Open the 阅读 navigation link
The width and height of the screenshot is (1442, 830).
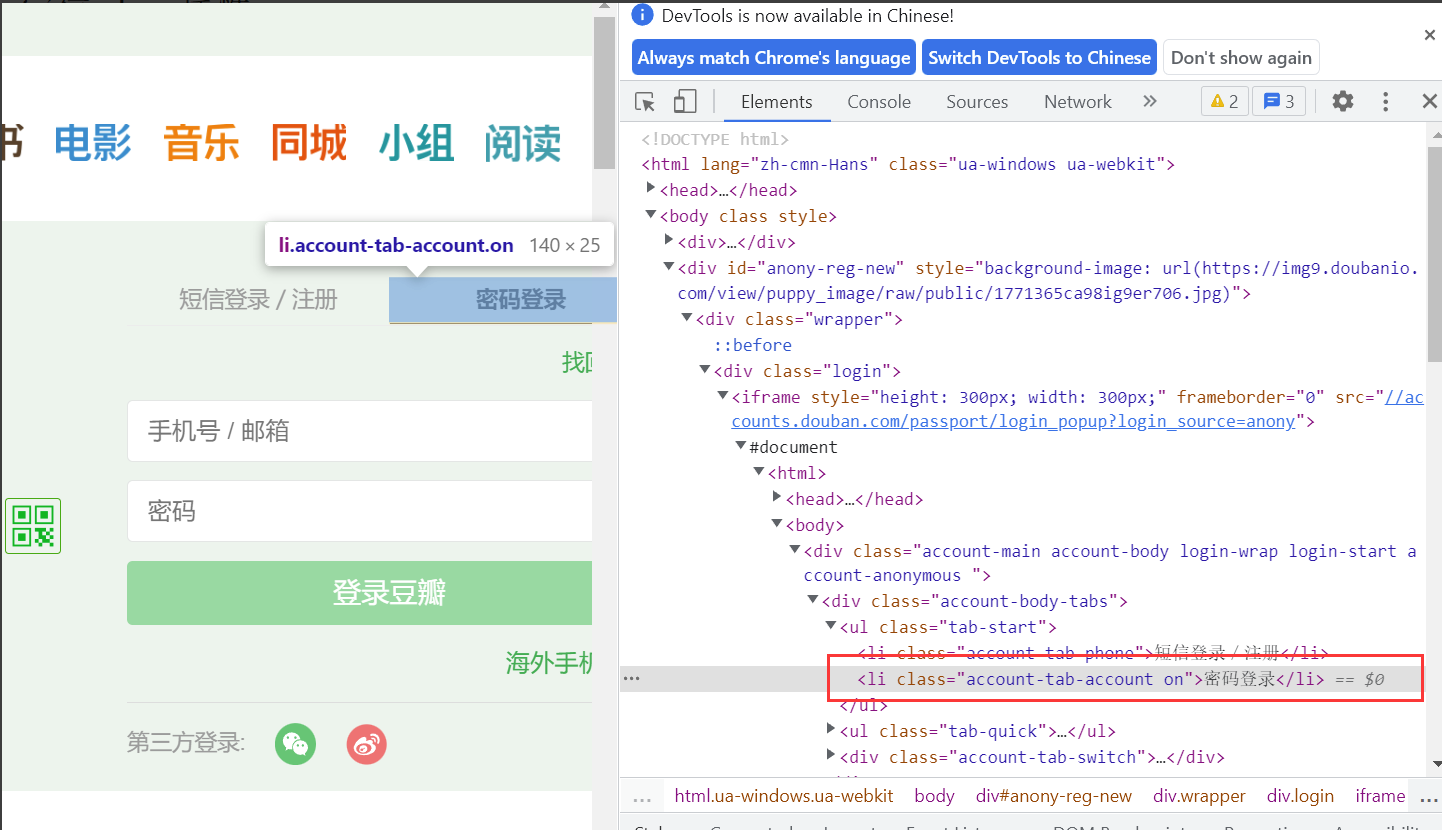tap(523, 143)
